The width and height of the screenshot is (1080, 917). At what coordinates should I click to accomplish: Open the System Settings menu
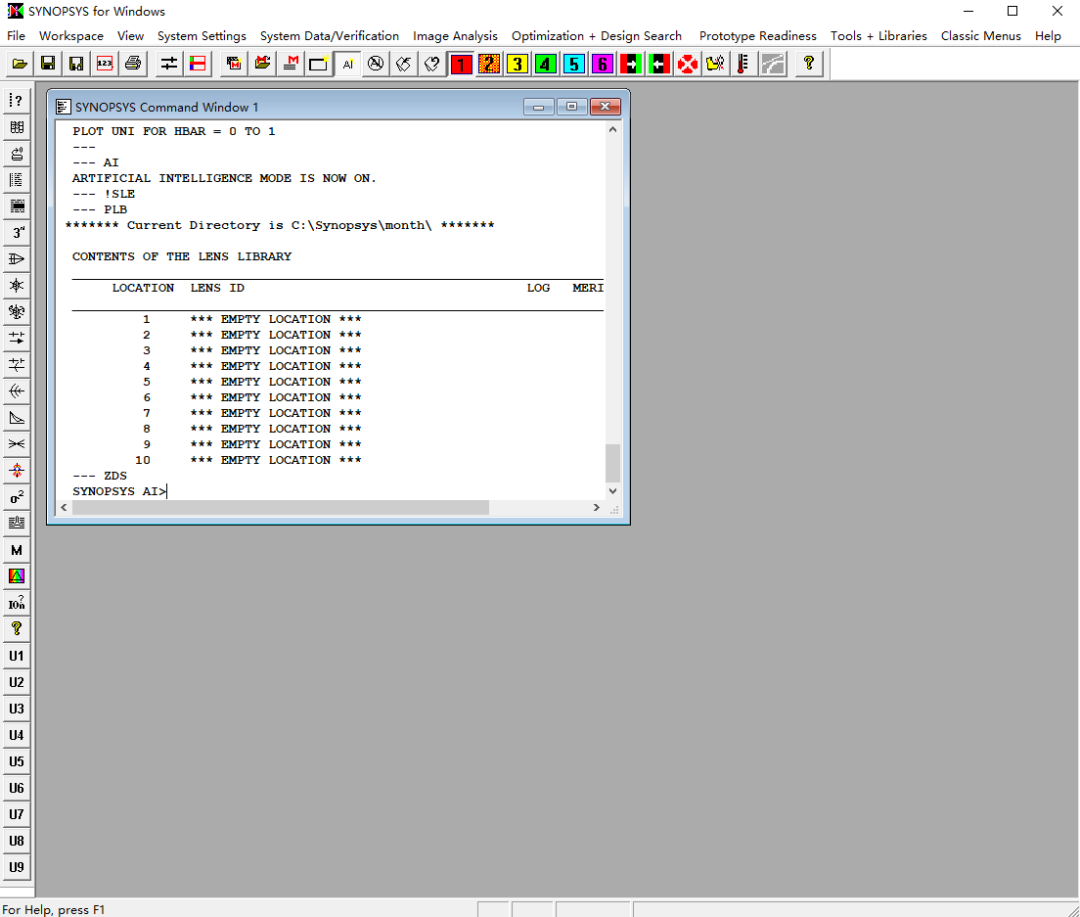point(201,36)
